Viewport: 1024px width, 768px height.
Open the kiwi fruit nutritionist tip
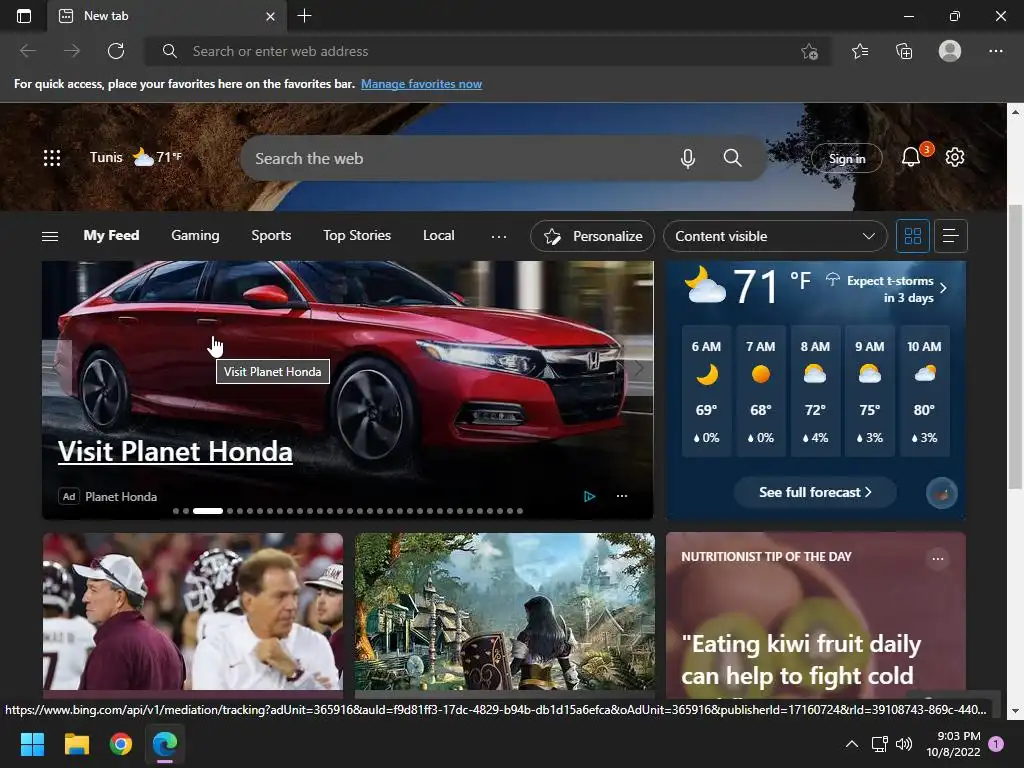(x=801, y=660)
